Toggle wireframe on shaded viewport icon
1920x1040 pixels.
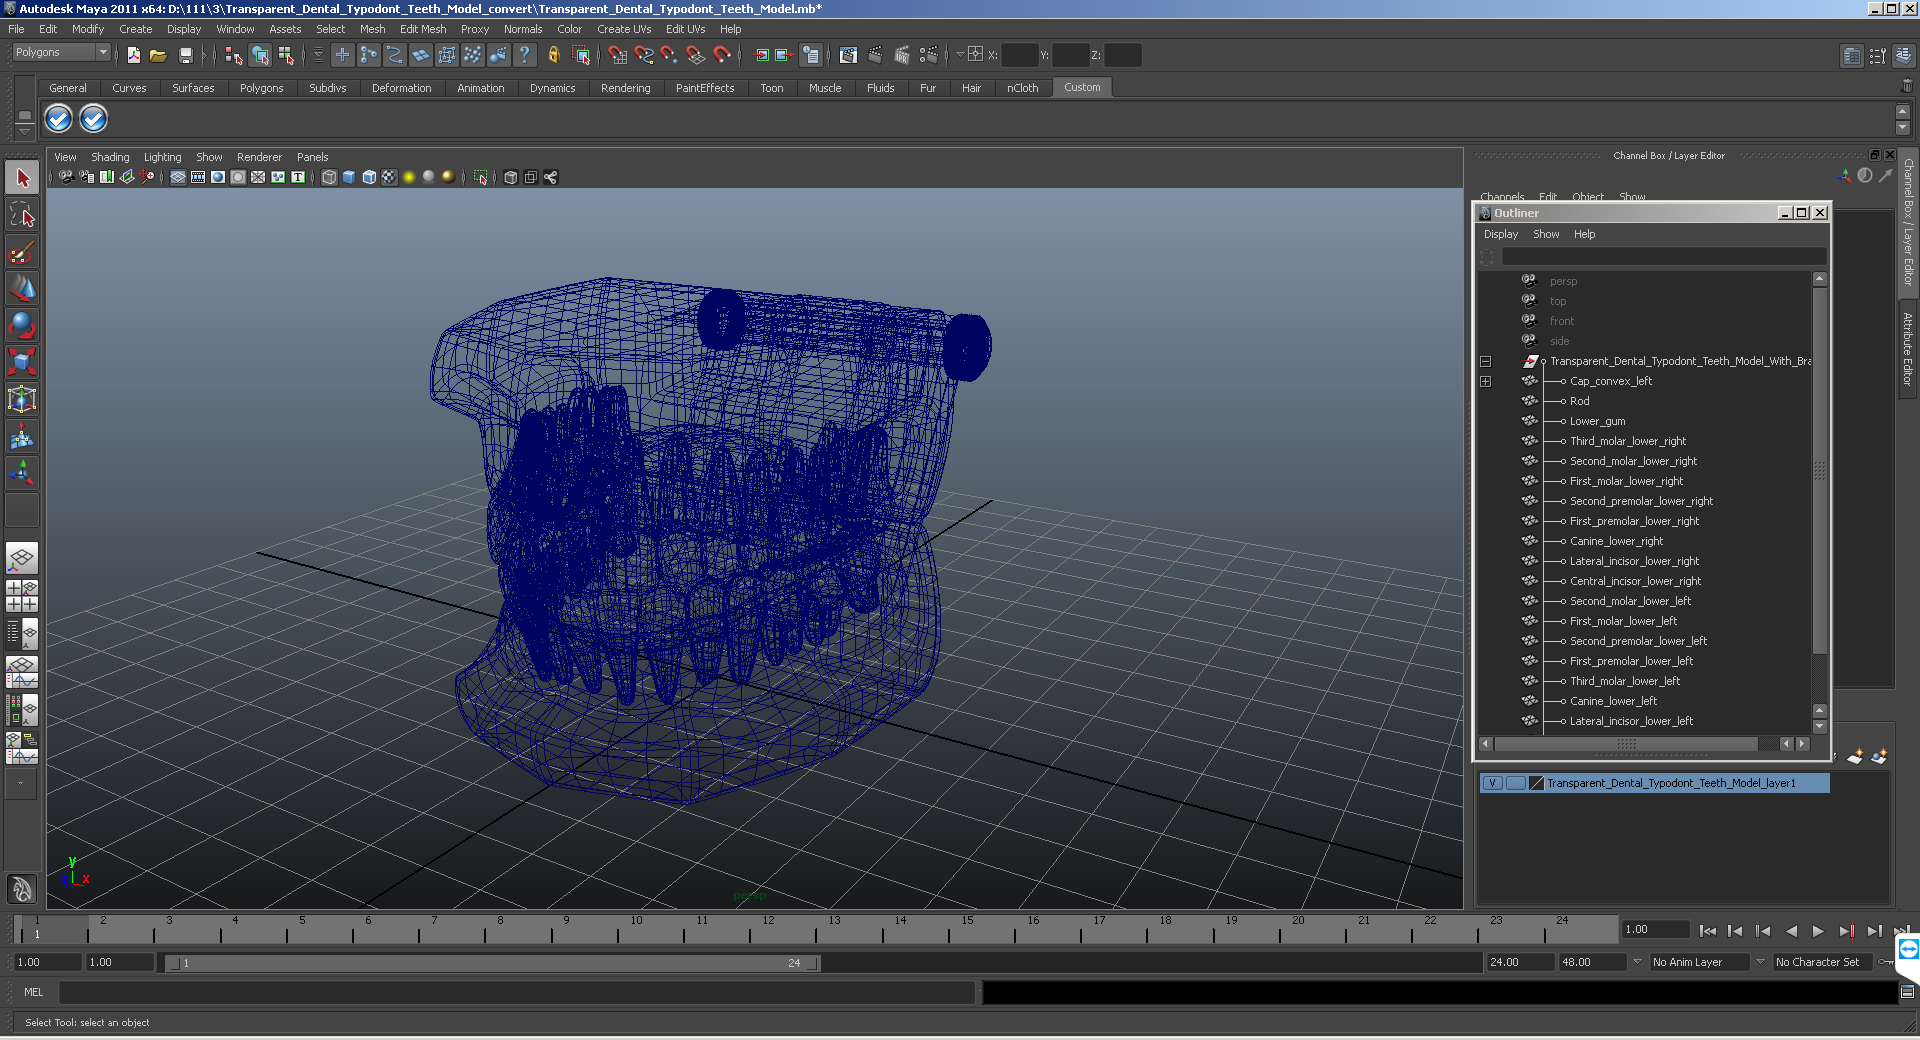(369, 177)
